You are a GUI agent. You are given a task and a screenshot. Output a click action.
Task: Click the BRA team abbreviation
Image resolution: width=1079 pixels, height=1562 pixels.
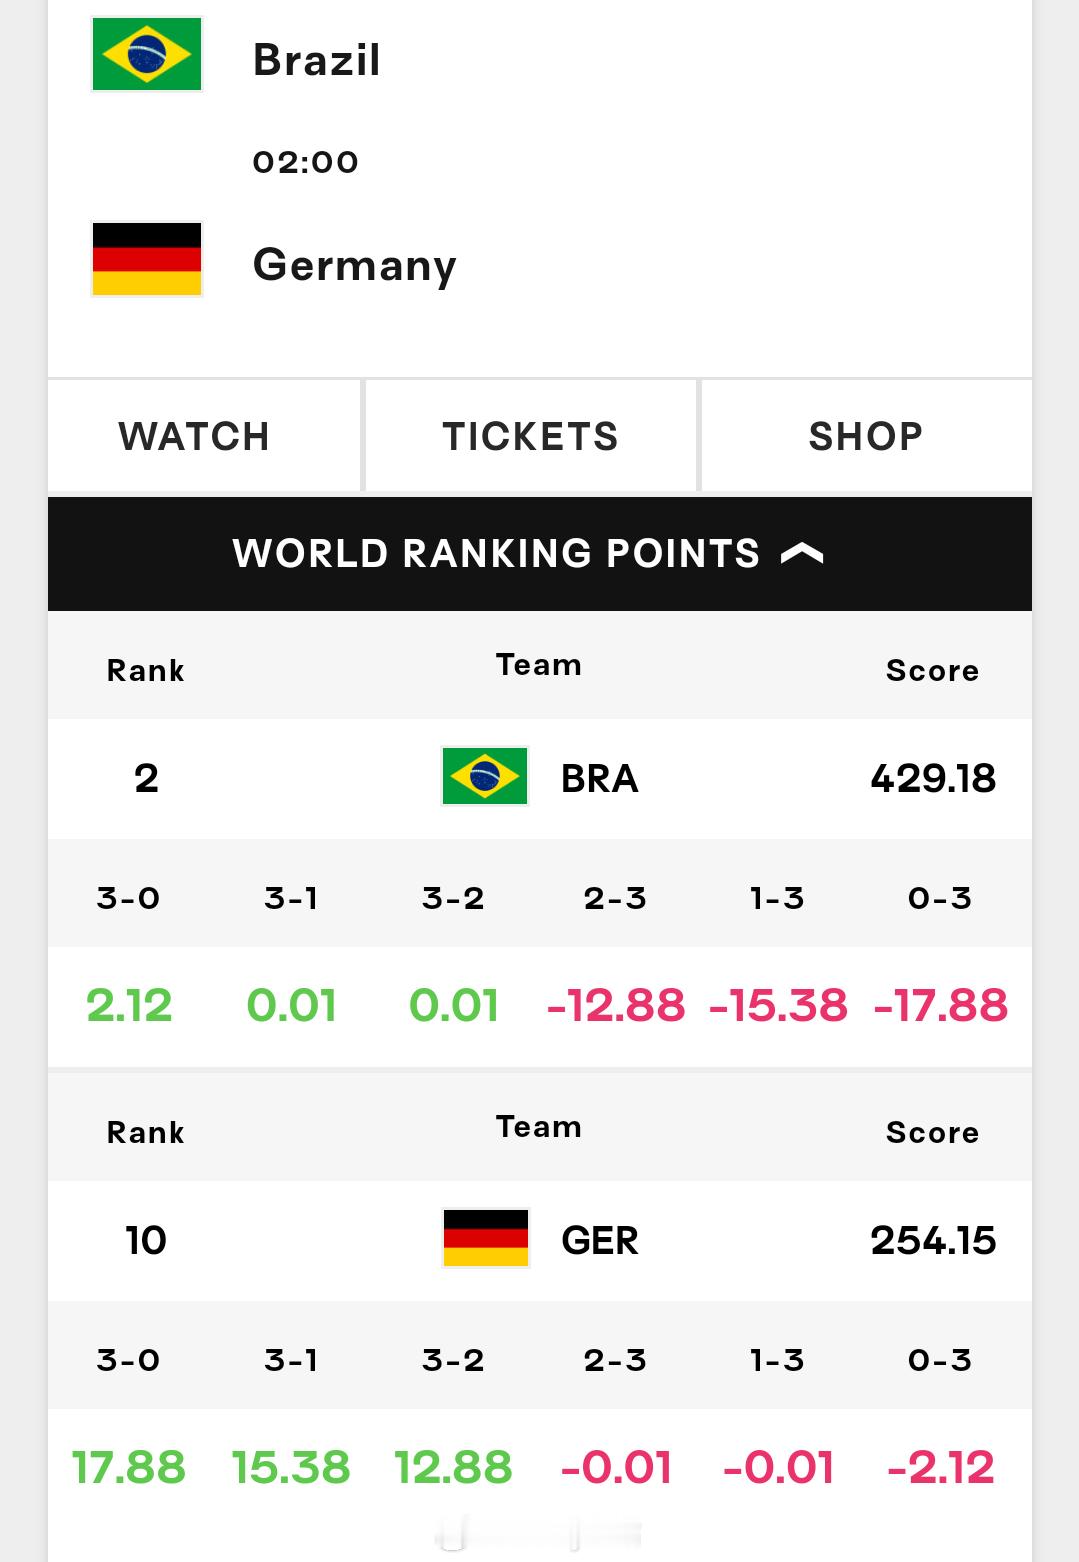click(599, 779)
